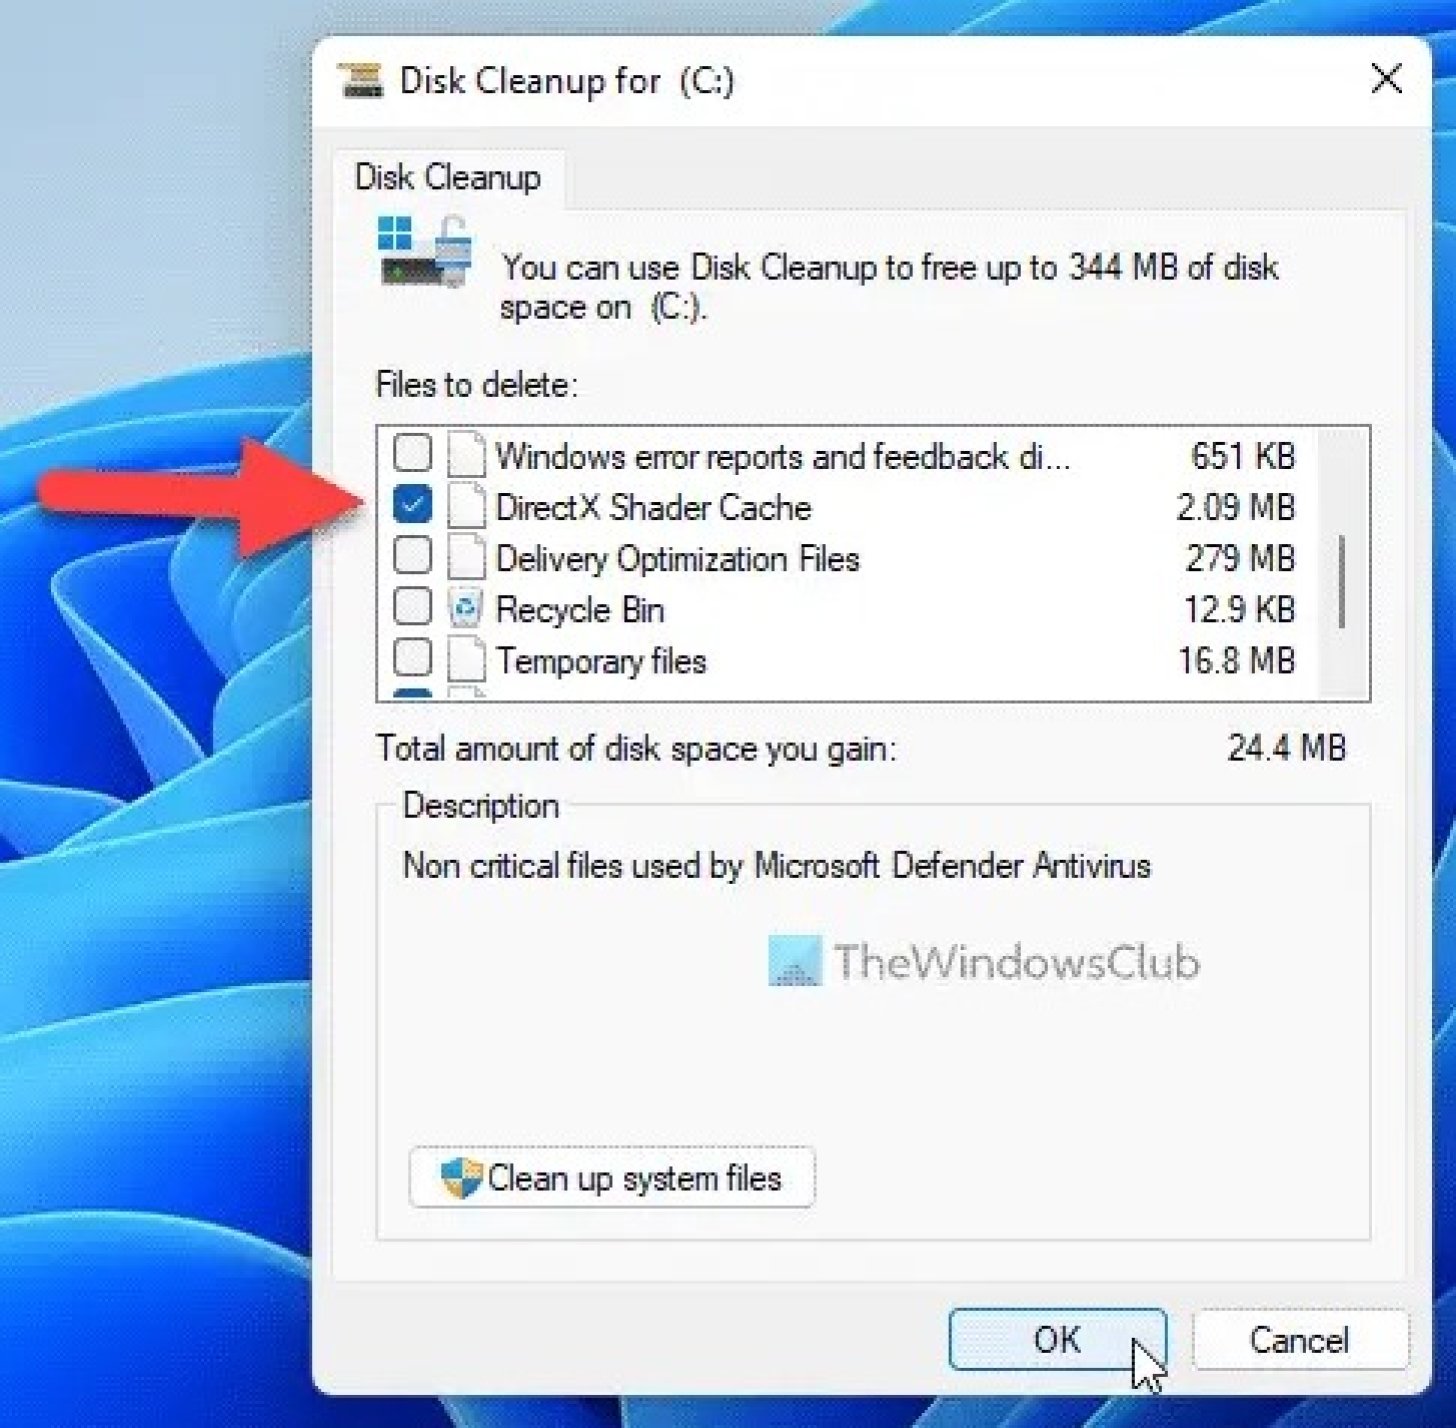Screen dimensions: 1456x1428
Task: Click the '12.9 KB' size value
Action: [1240, 609]
